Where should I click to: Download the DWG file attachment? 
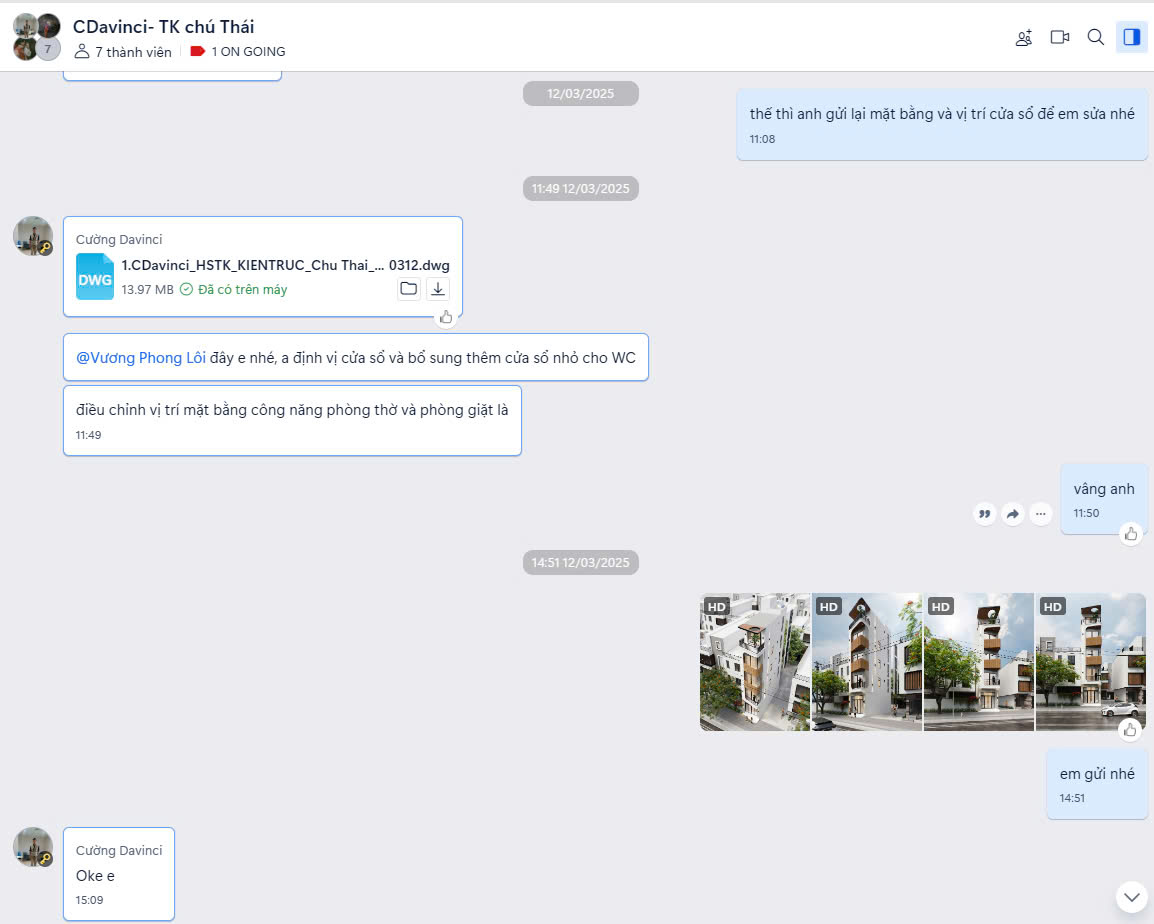(438, 289)
